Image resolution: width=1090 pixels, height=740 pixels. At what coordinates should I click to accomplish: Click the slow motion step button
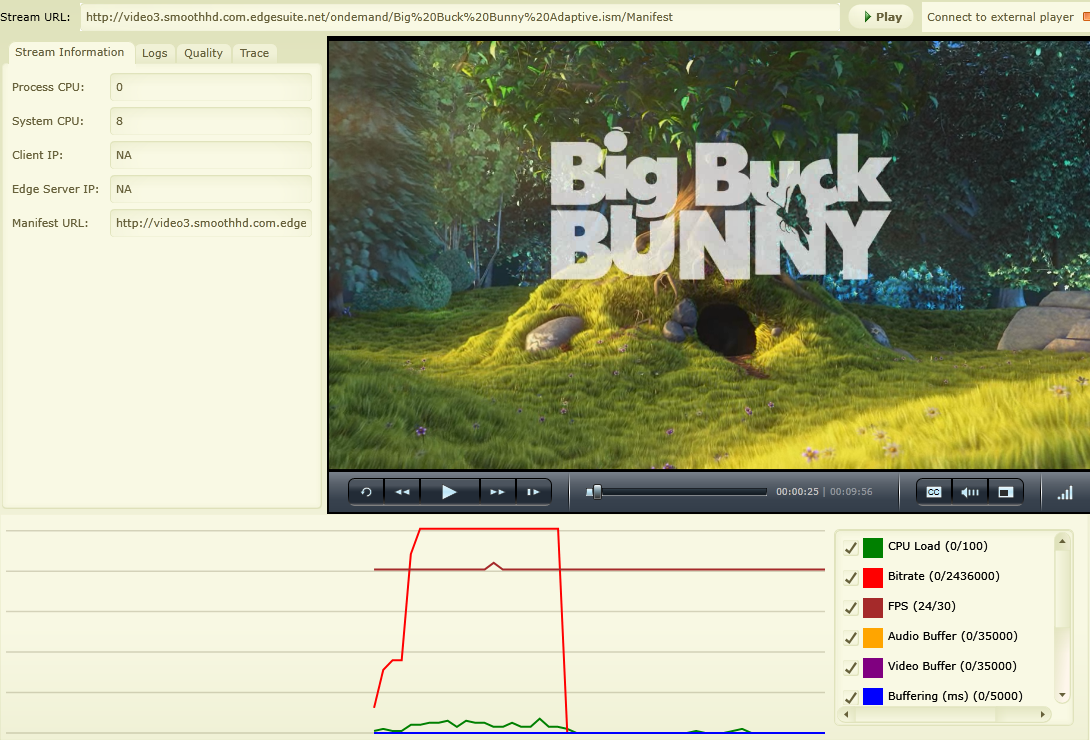533,492
